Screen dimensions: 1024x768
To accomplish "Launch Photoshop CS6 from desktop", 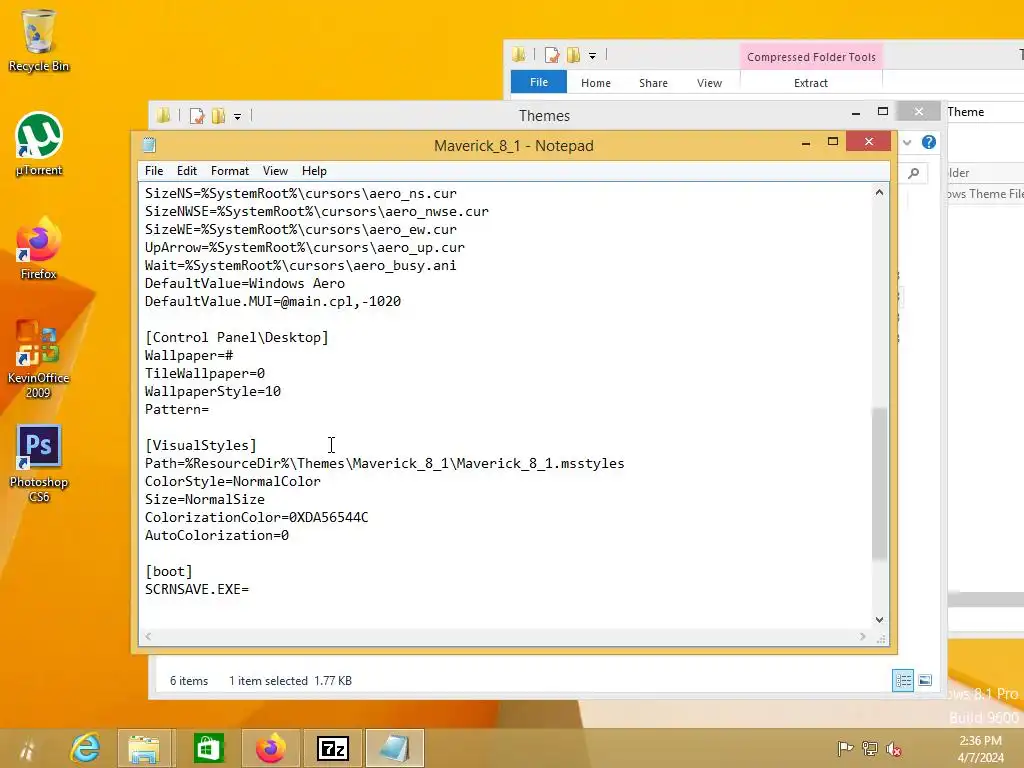I will click(x=38, y=463).
